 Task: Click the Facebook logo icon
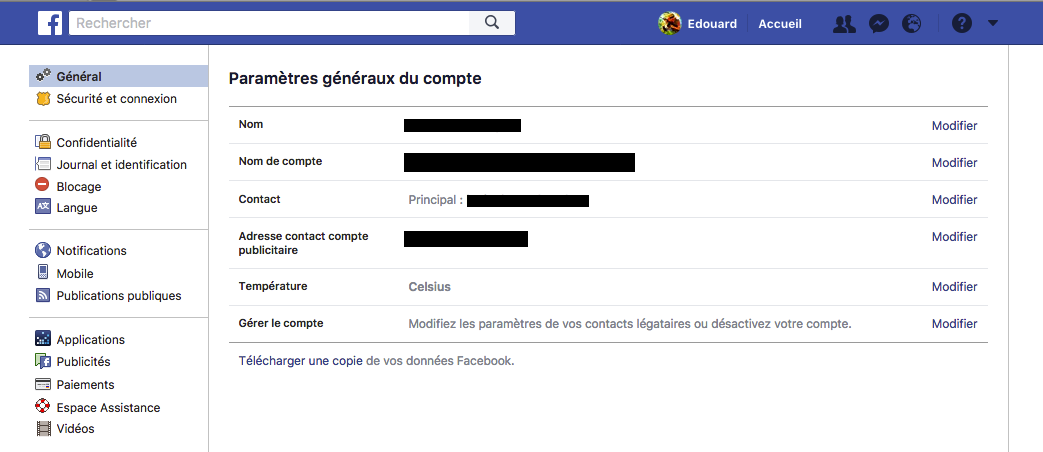[50, 23]
